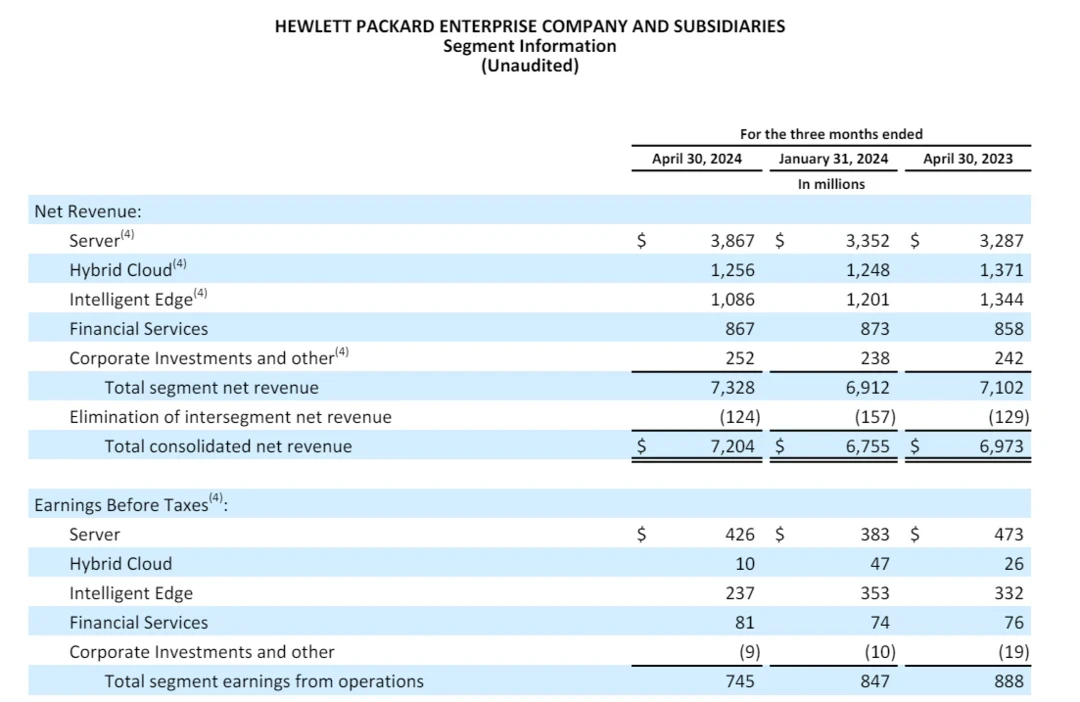Select the "January 31, 2024" column header

click(833, 158)
